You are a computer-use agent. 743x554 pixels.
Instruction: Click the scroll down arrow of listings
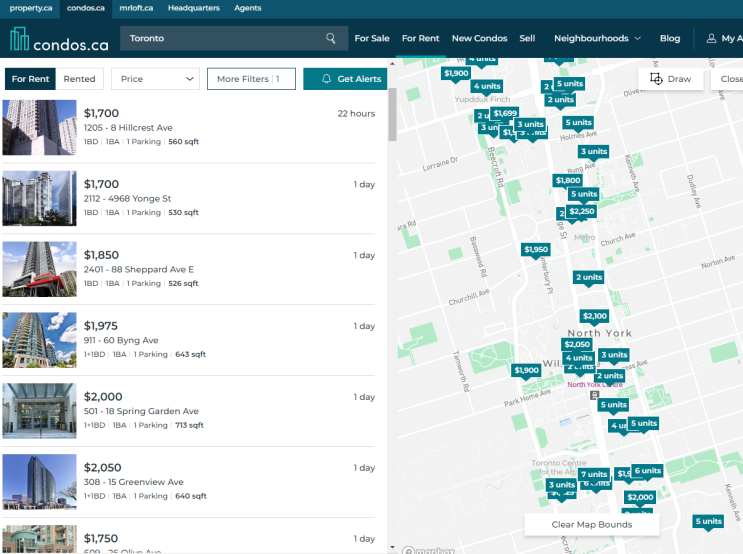pyautogui.click(x=392, y=547)
